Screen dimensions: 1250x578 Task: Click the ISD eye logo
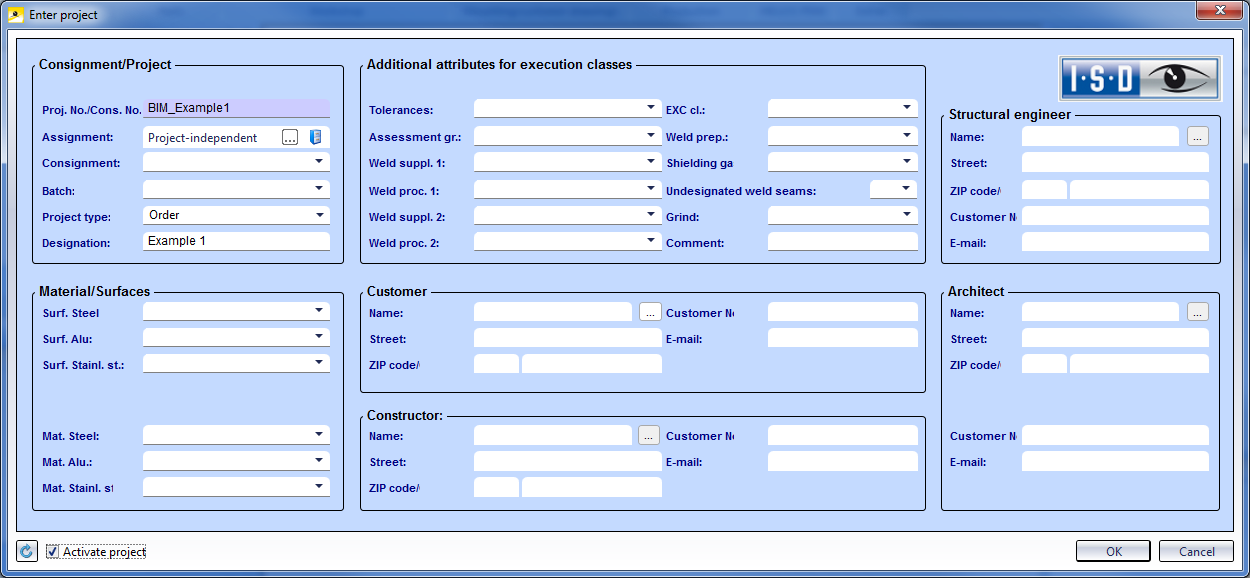(1140, 78)
